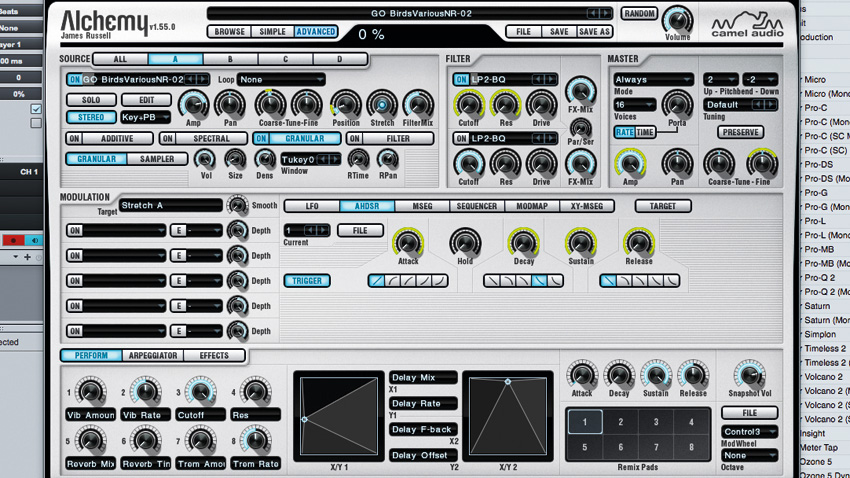Select the MSEG modulation tab
Image resolution: width=850 pixels, height=478 pixels.
pos(422,206)
